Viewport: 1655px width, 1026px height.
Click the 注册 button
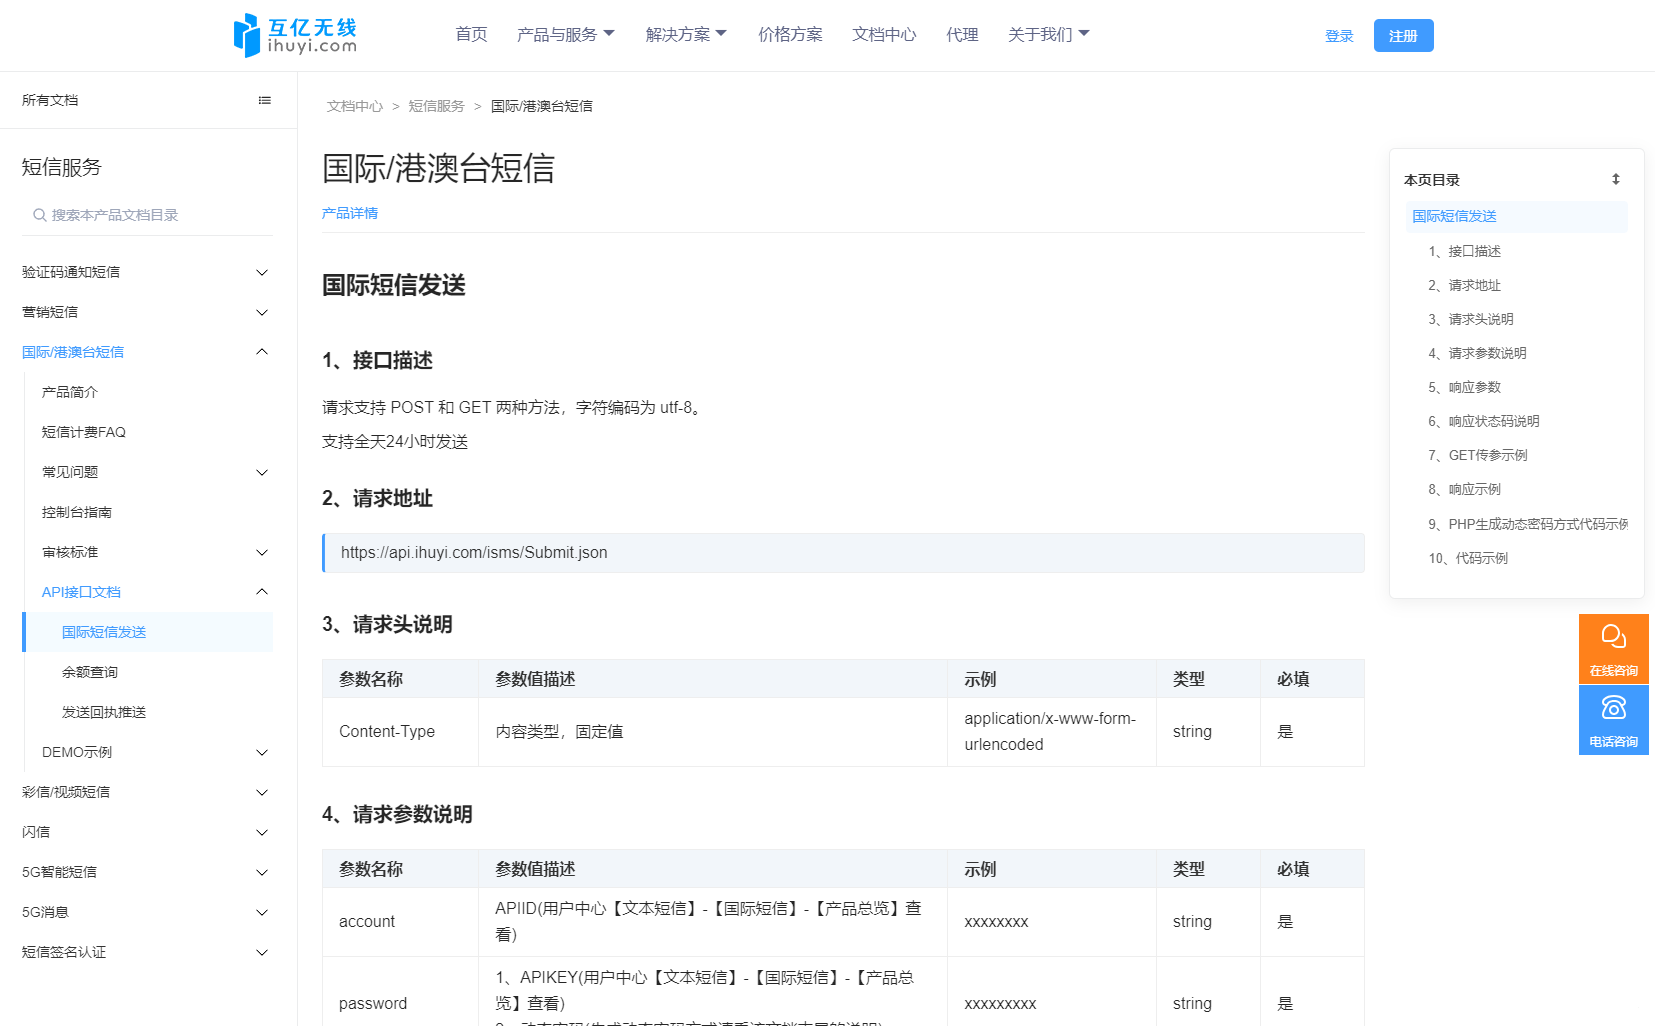coord(1403,35)
